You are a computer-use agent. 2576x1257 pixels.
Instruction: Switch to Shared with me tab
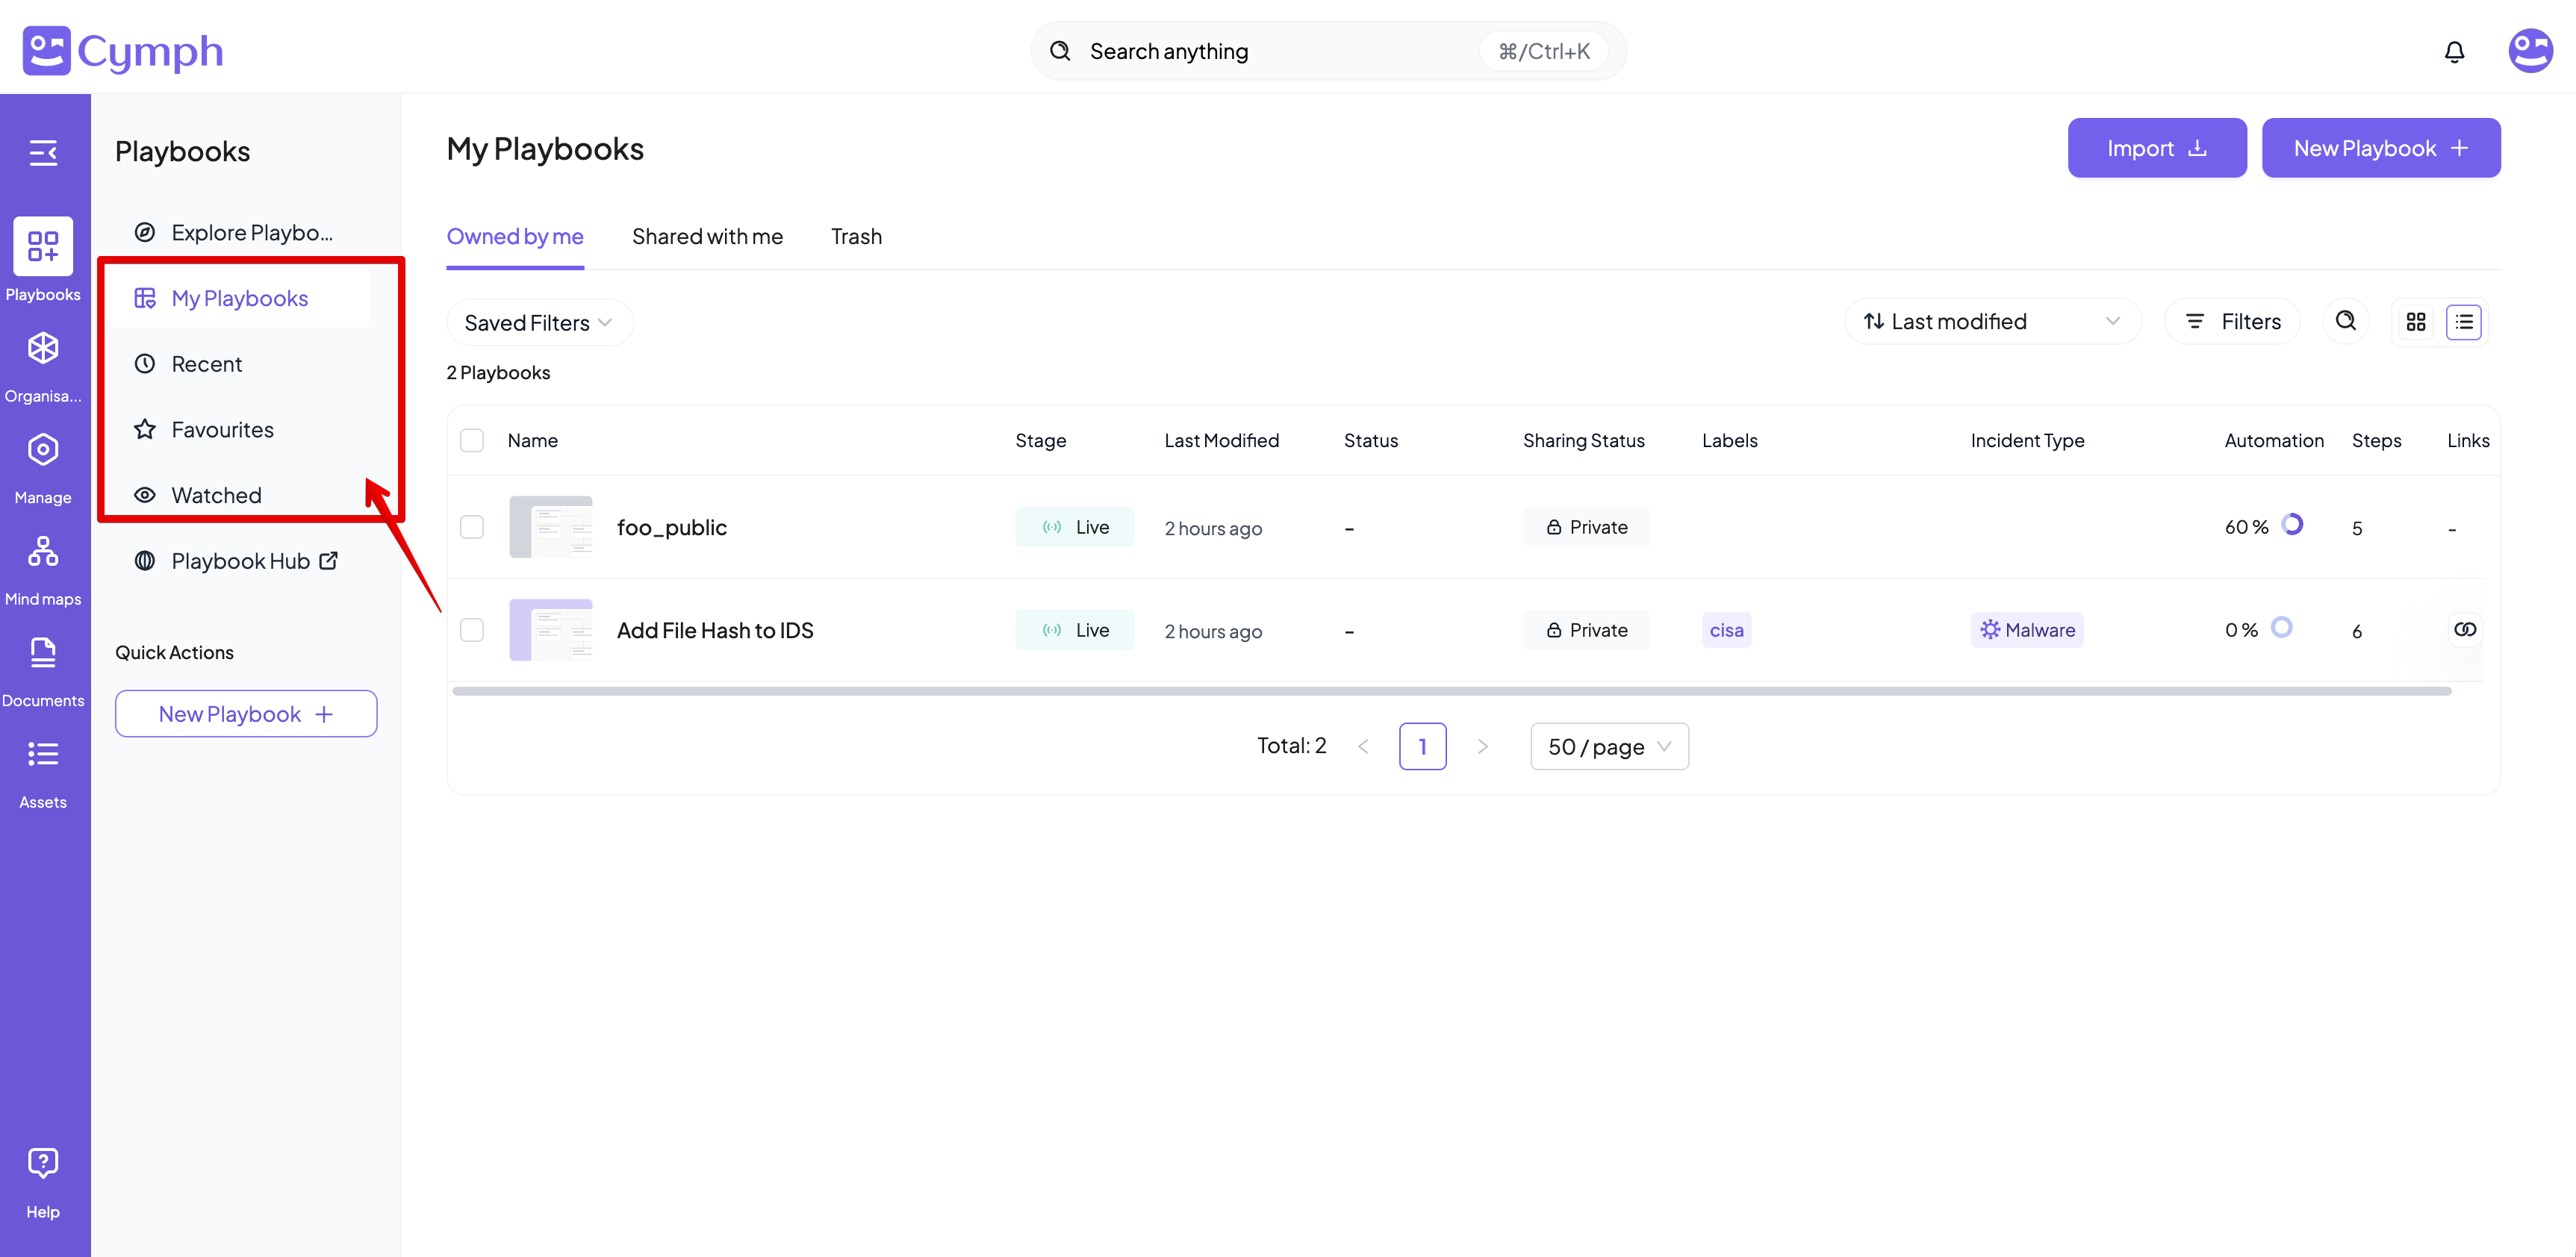pyautogui.click(x=707, y=237)
